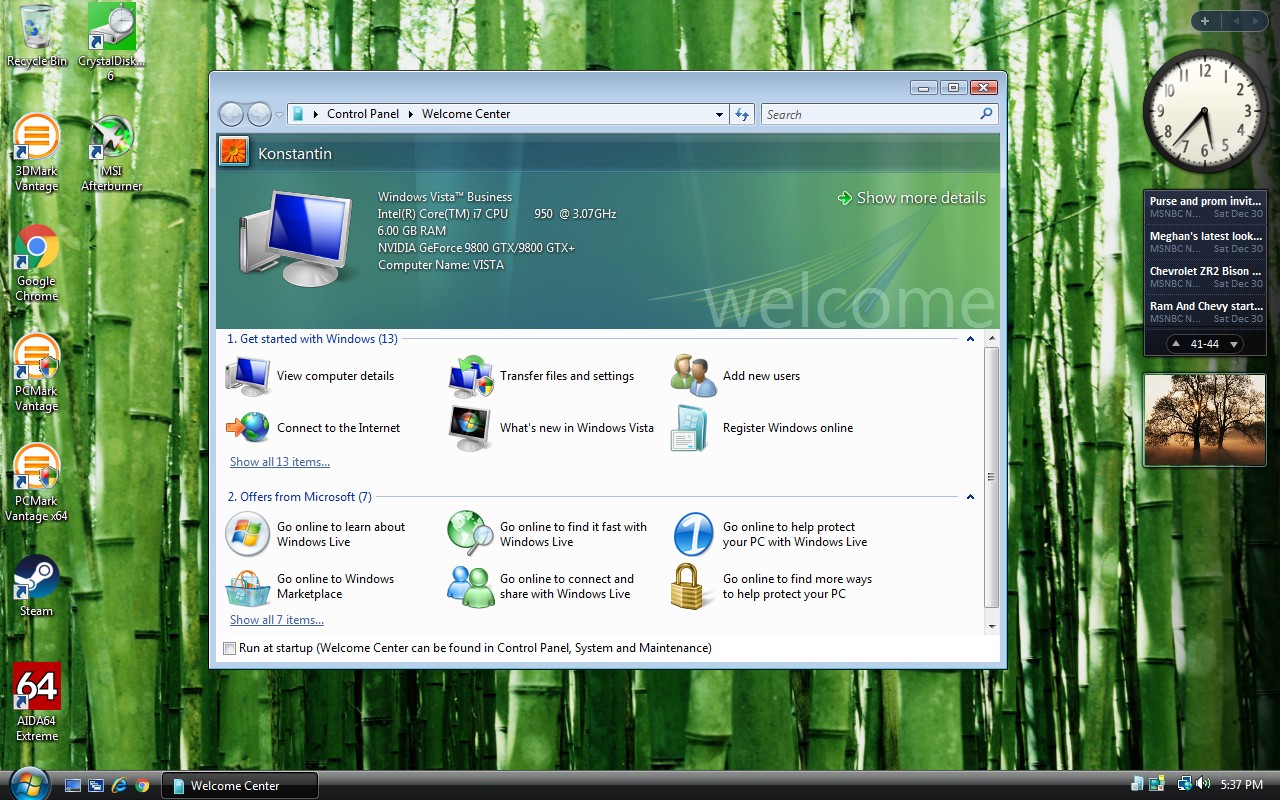1280x800 pixels.
Task: Launch Chrome from the Quick Launch bar
Action: [x=143, y=786]
